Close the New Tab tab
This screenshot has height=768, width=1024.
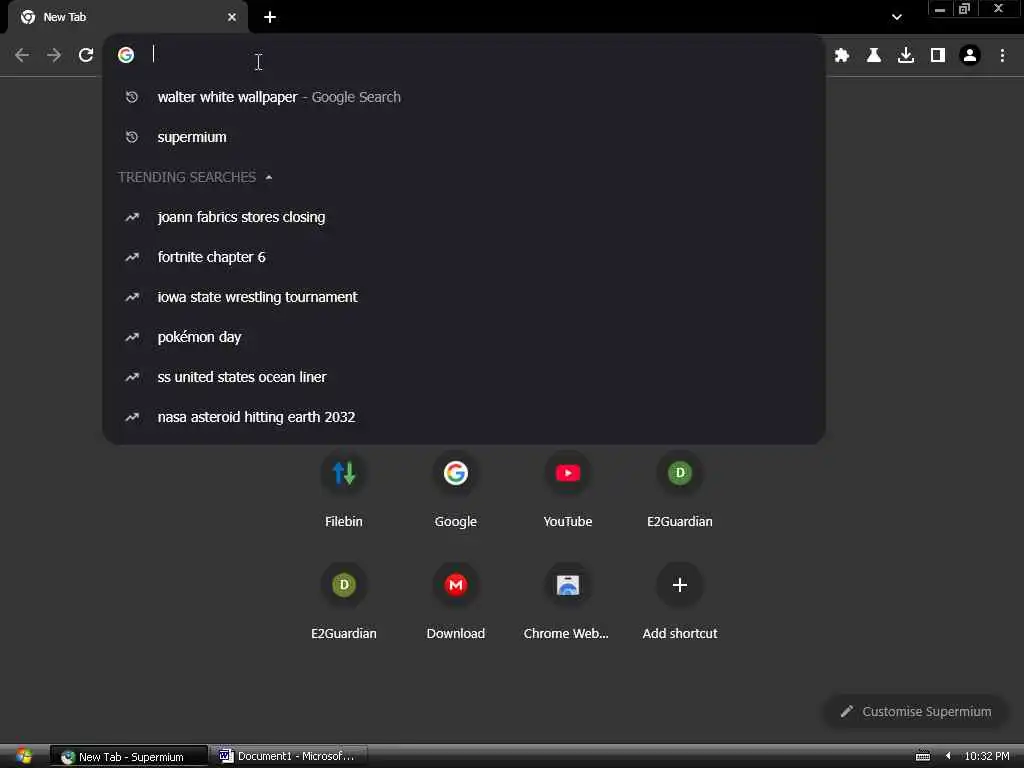point(232,17)
